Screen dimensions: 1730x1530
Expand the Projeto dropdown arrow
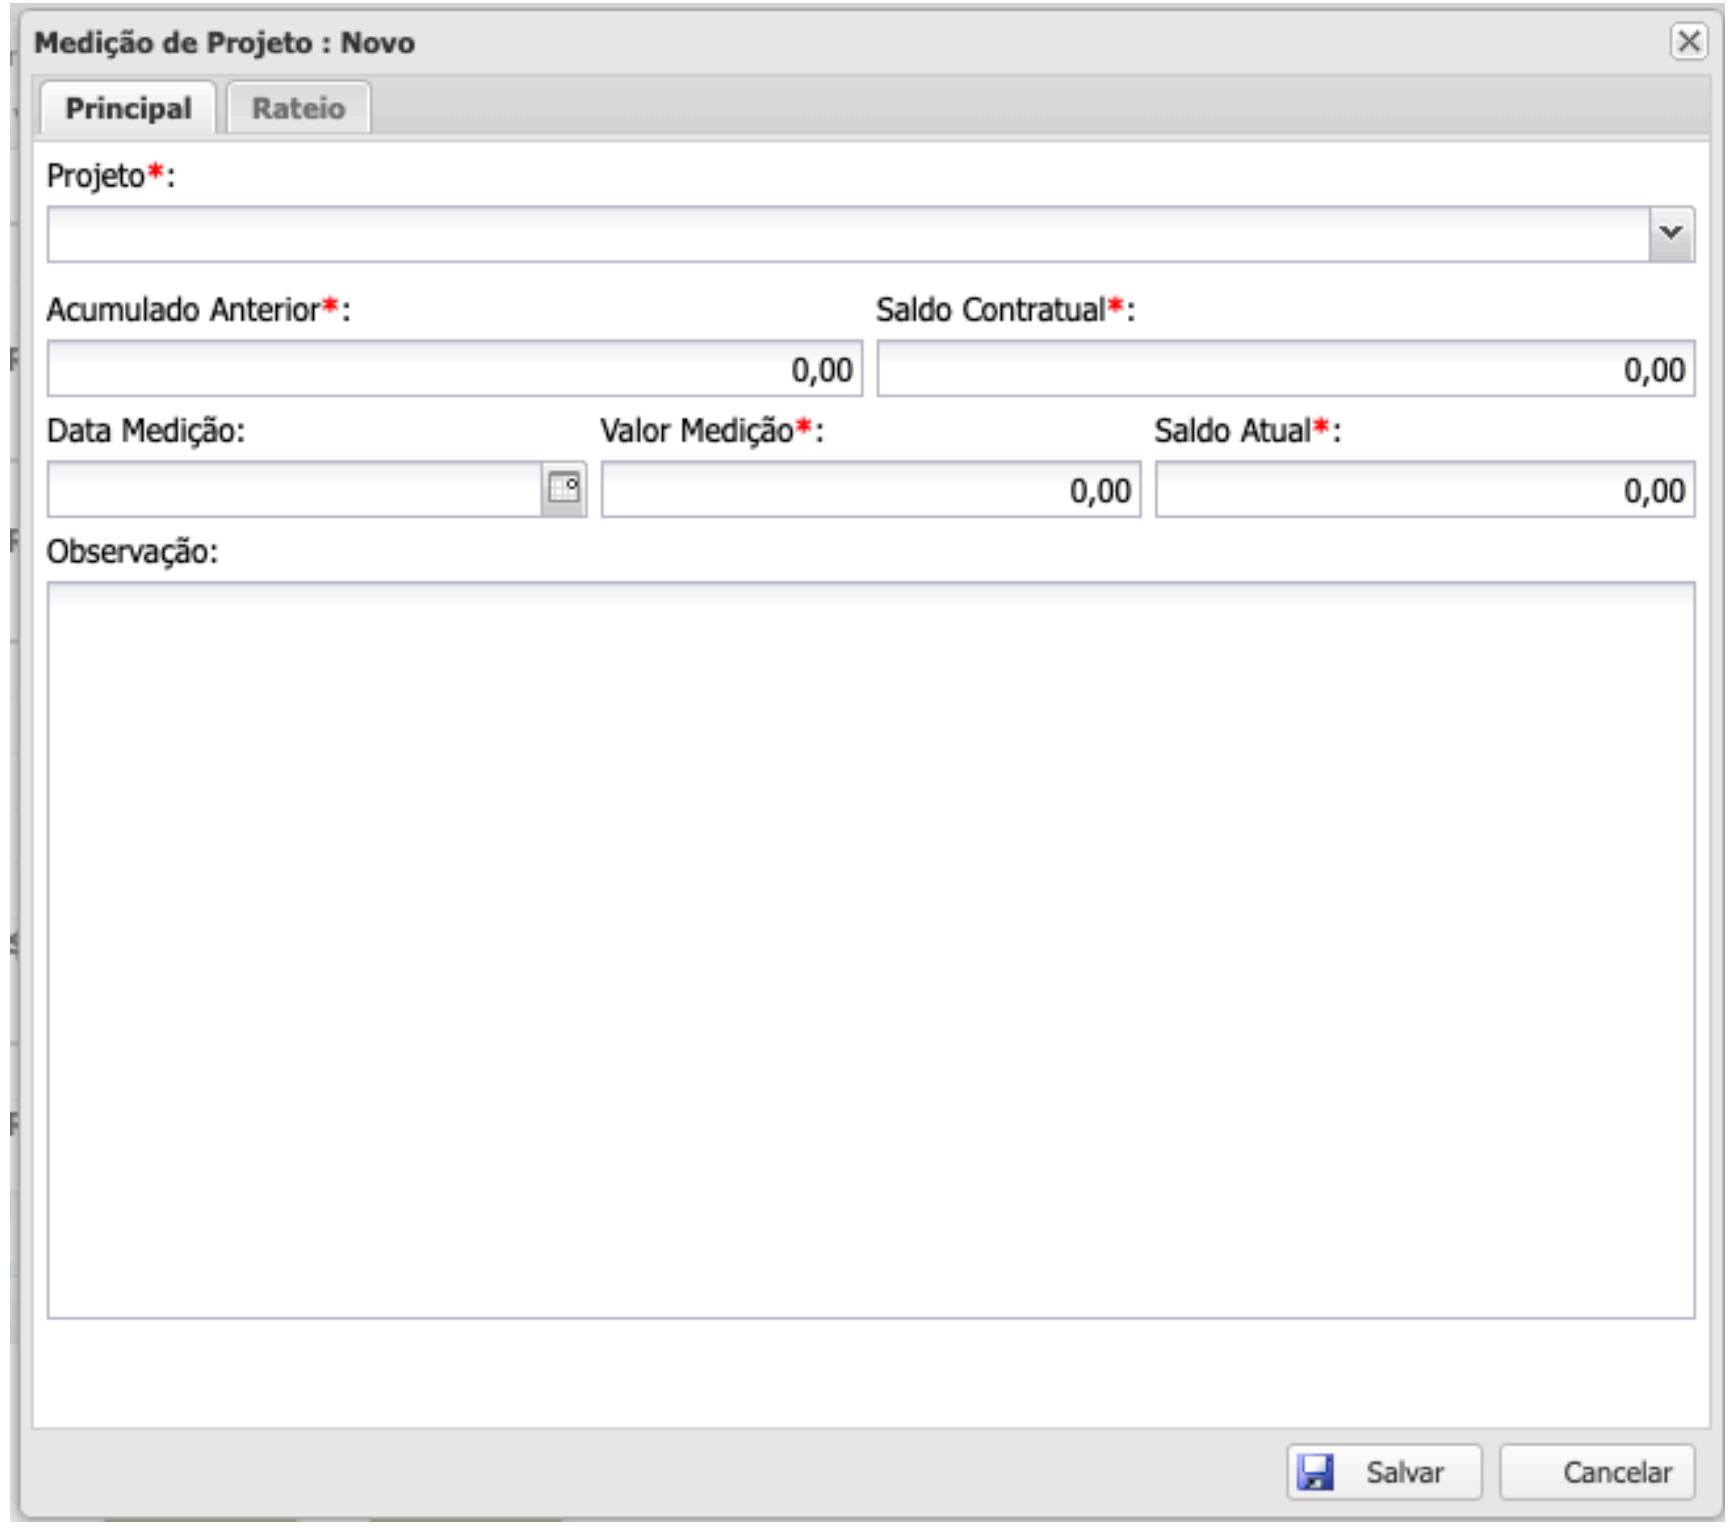coord(1670,234)
